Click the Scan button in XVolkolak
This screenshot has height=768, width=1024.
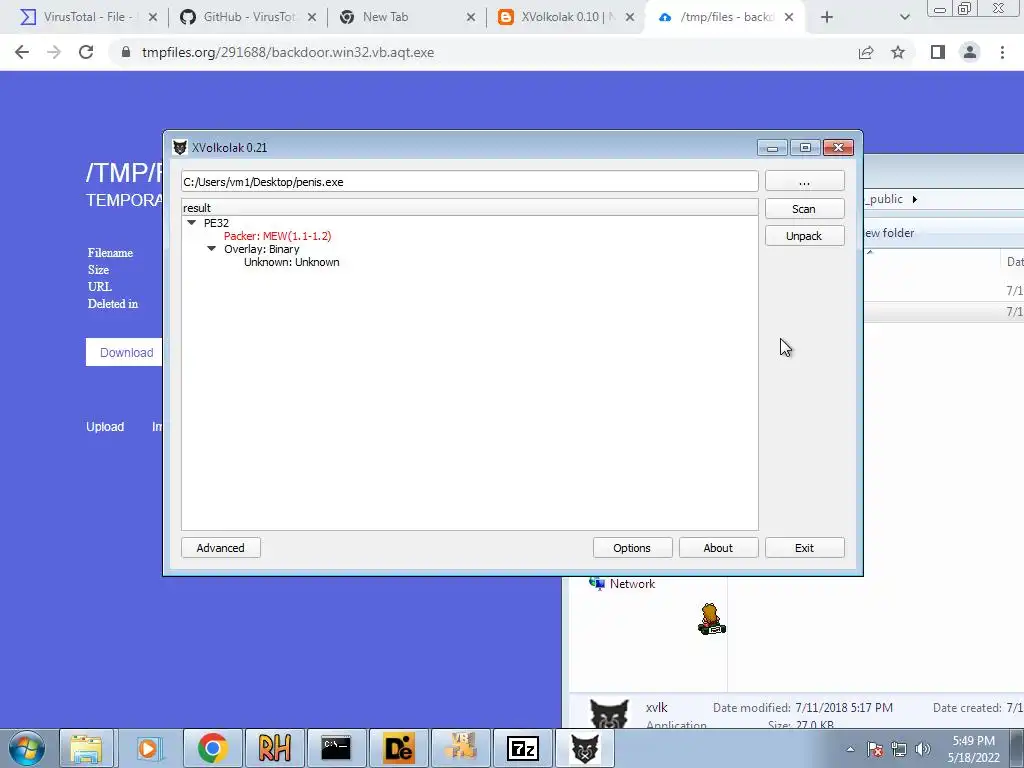(x=804, y=209)
